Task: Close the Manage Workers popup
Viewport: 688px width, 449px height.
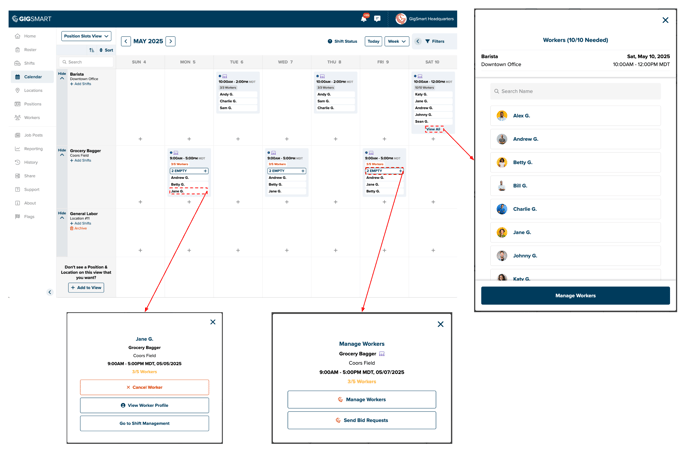Action: click(441, 324)
